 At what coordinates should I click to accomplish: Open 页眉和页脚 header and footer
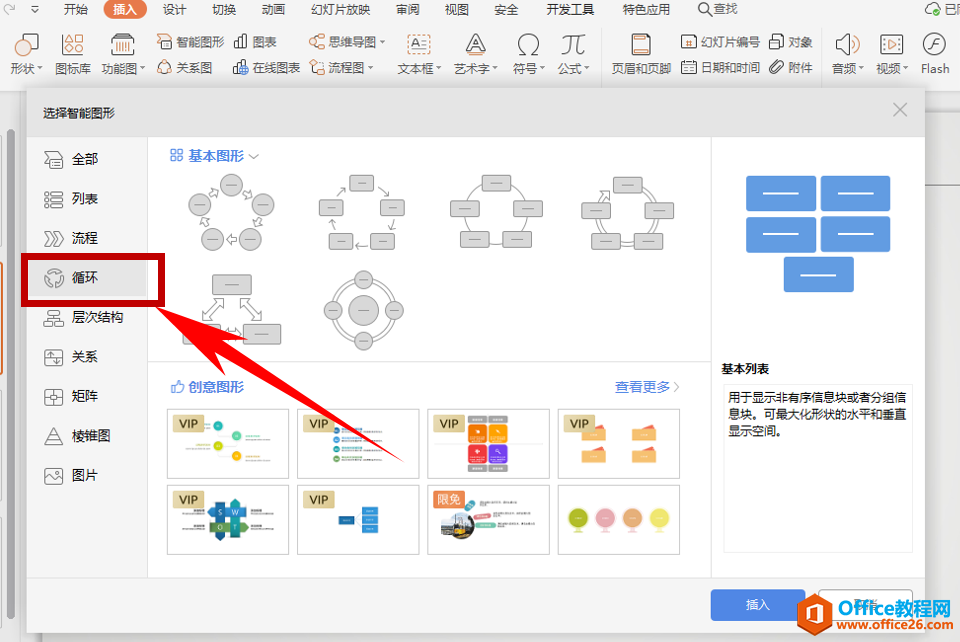641,54
